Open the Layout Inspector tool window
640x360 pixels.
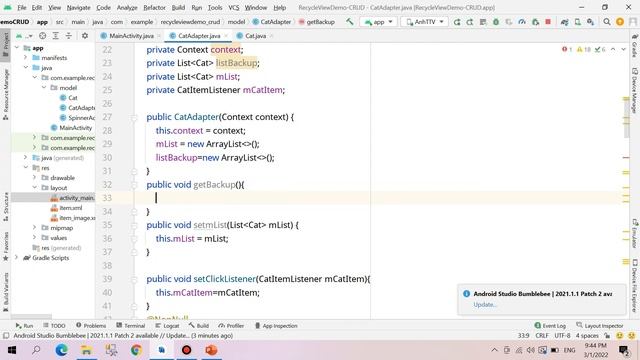600,326
